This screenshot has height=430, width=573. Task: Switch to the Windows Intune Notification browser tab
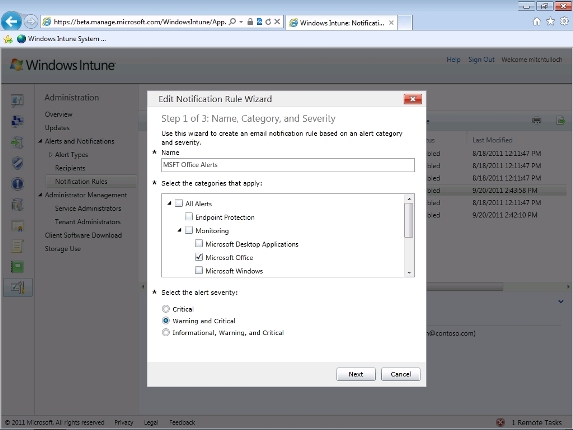(341, 23)
